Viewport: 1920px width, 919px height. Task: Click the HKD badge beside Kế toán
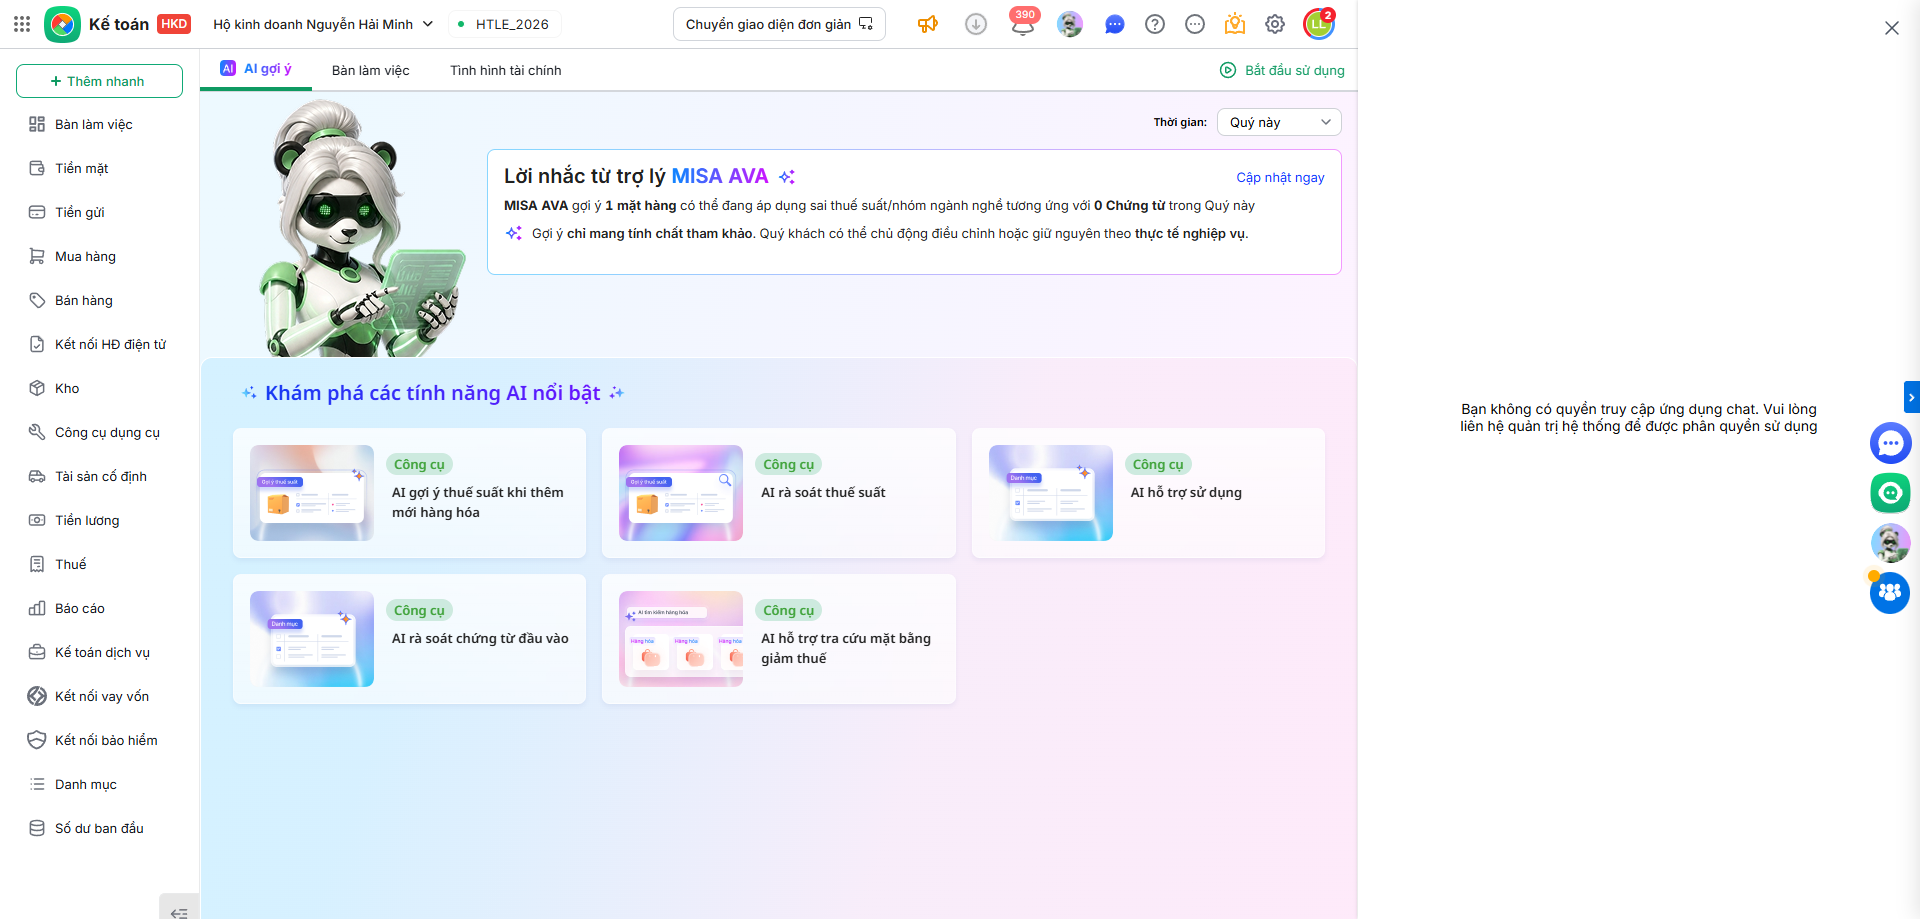tap(174, 24)
